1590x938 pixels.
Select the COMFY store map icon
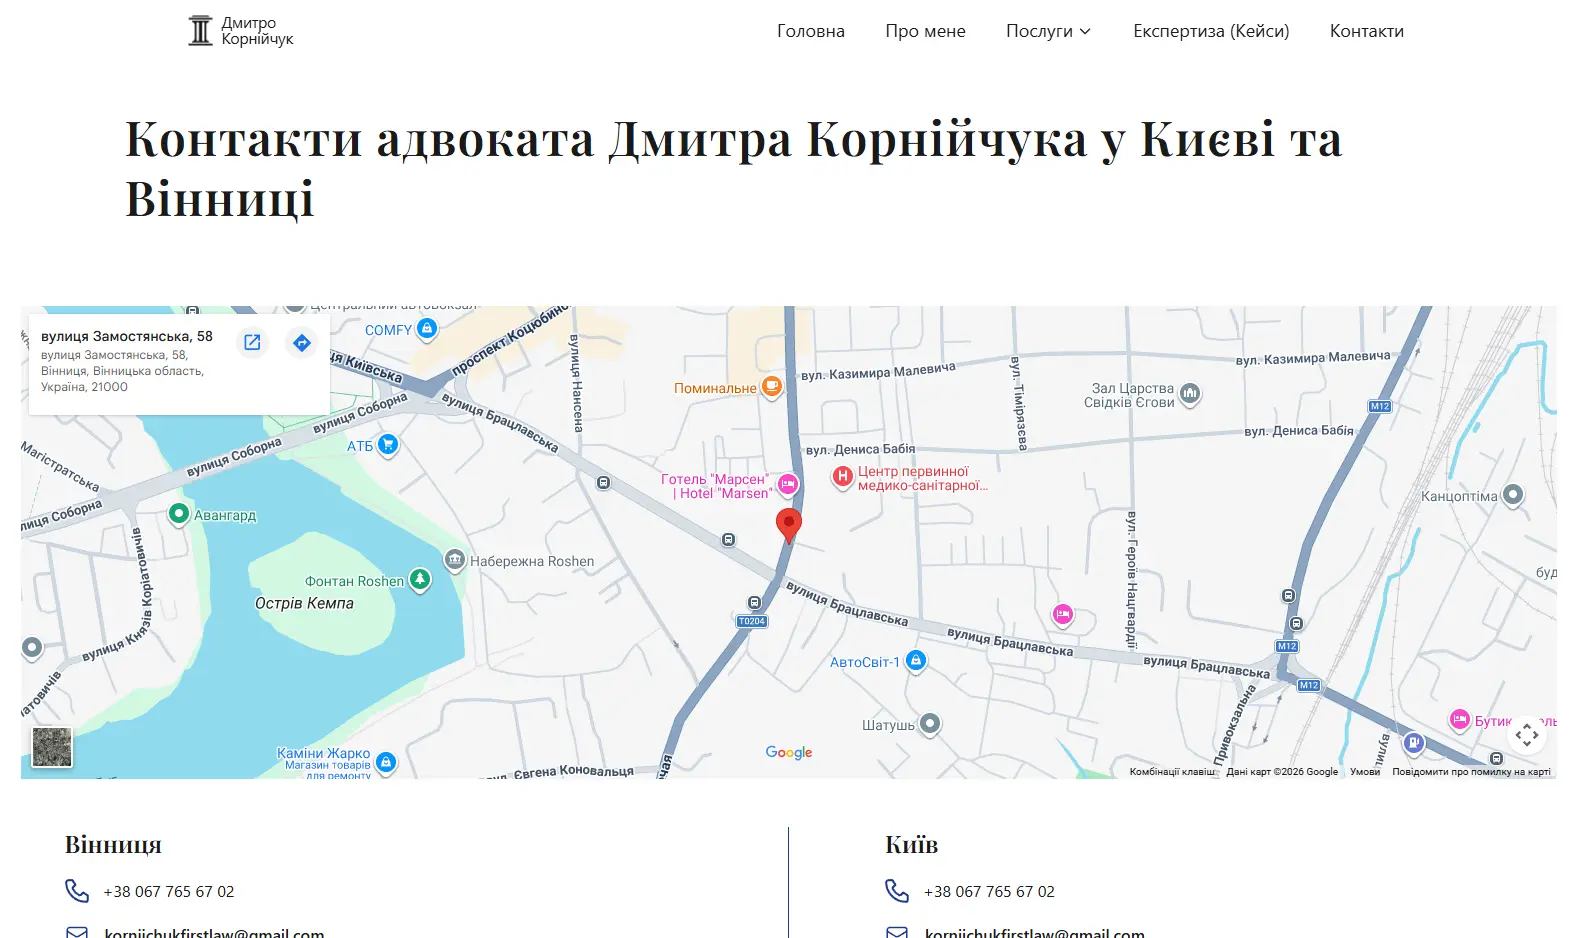point(427,329)
